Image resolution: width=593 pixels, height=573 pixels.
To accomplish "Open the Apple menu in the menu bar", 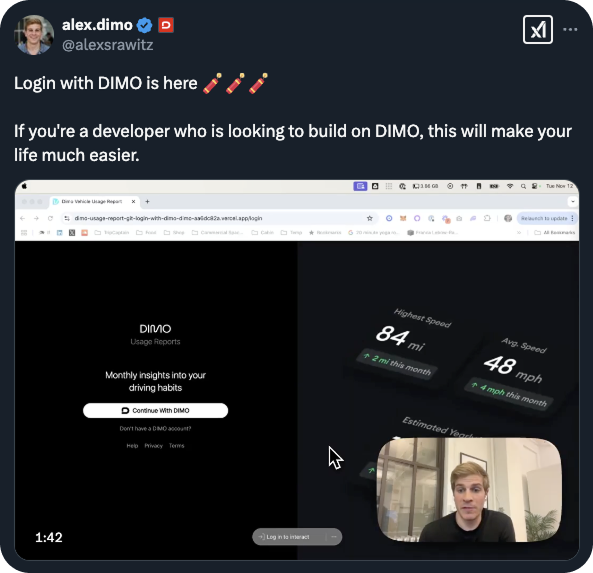I will 24,186.
